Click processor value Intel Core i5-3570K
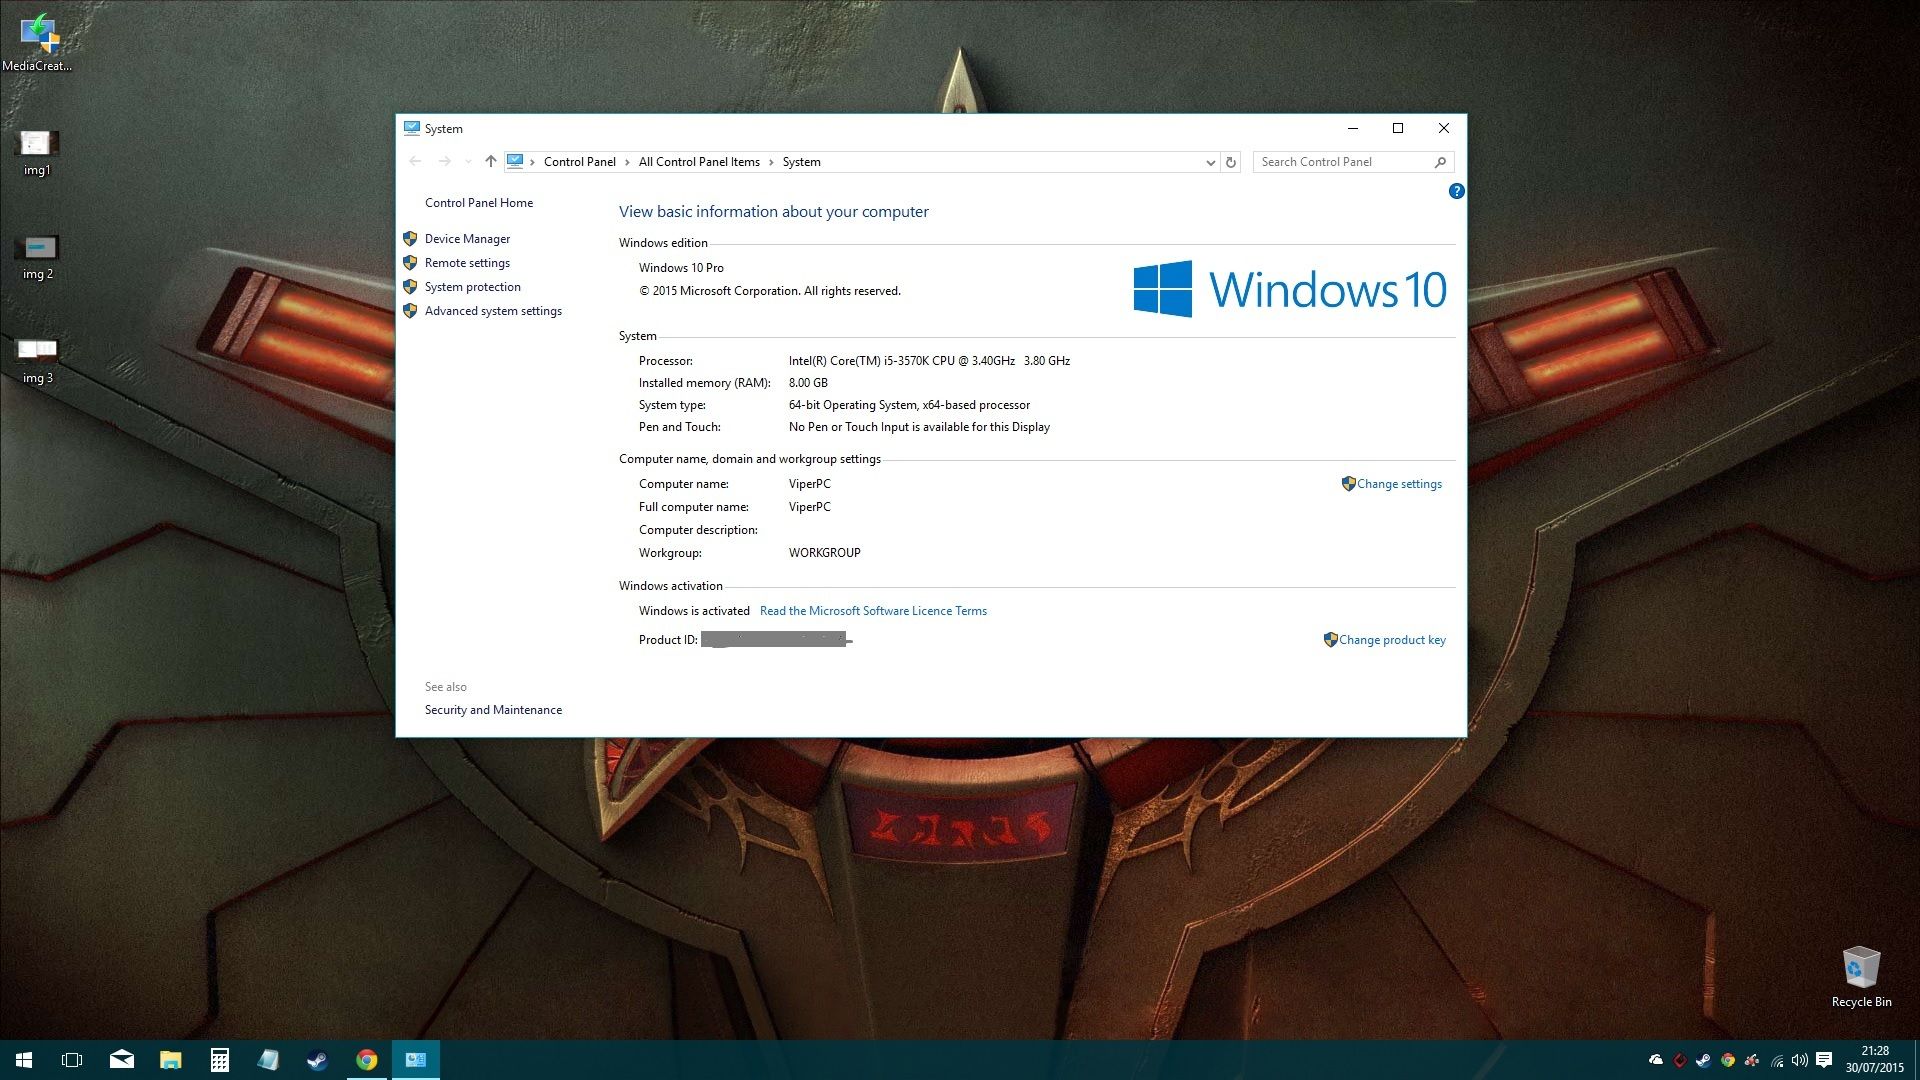1920x1080 pixels. [x=929, y=361]
